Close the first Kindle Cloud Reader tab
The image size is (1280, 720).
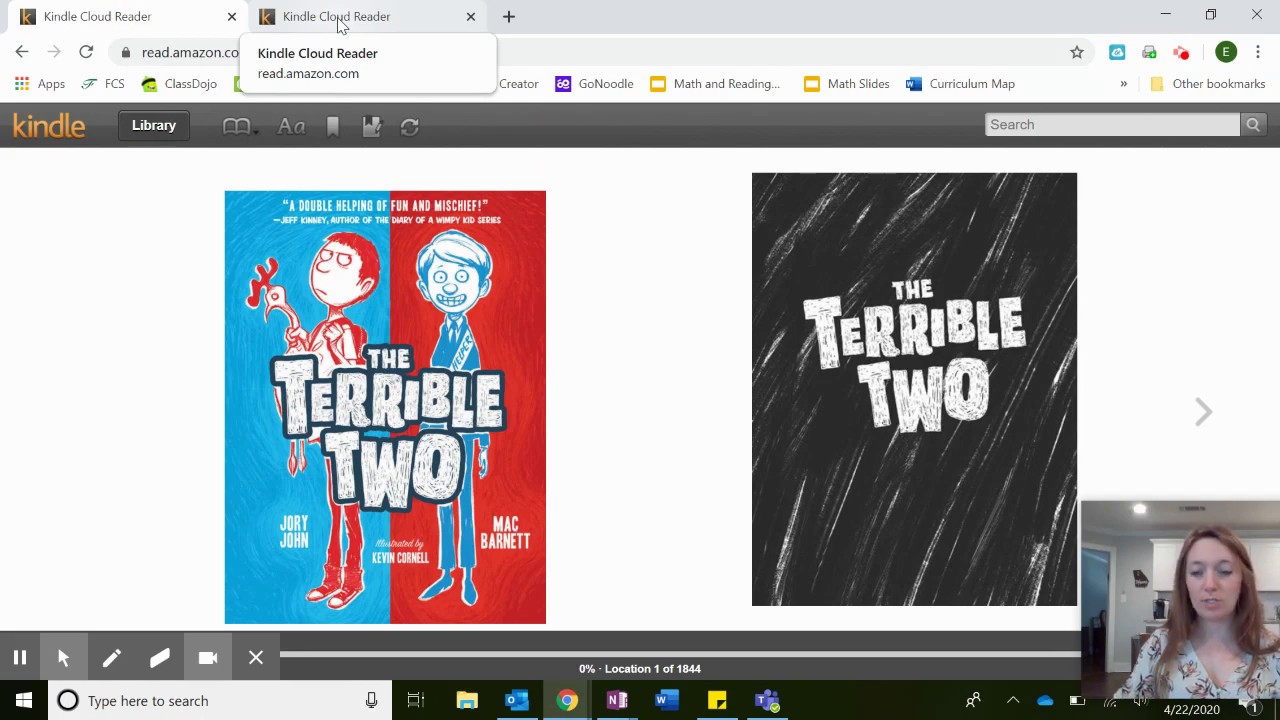click(x=232, y=16)
